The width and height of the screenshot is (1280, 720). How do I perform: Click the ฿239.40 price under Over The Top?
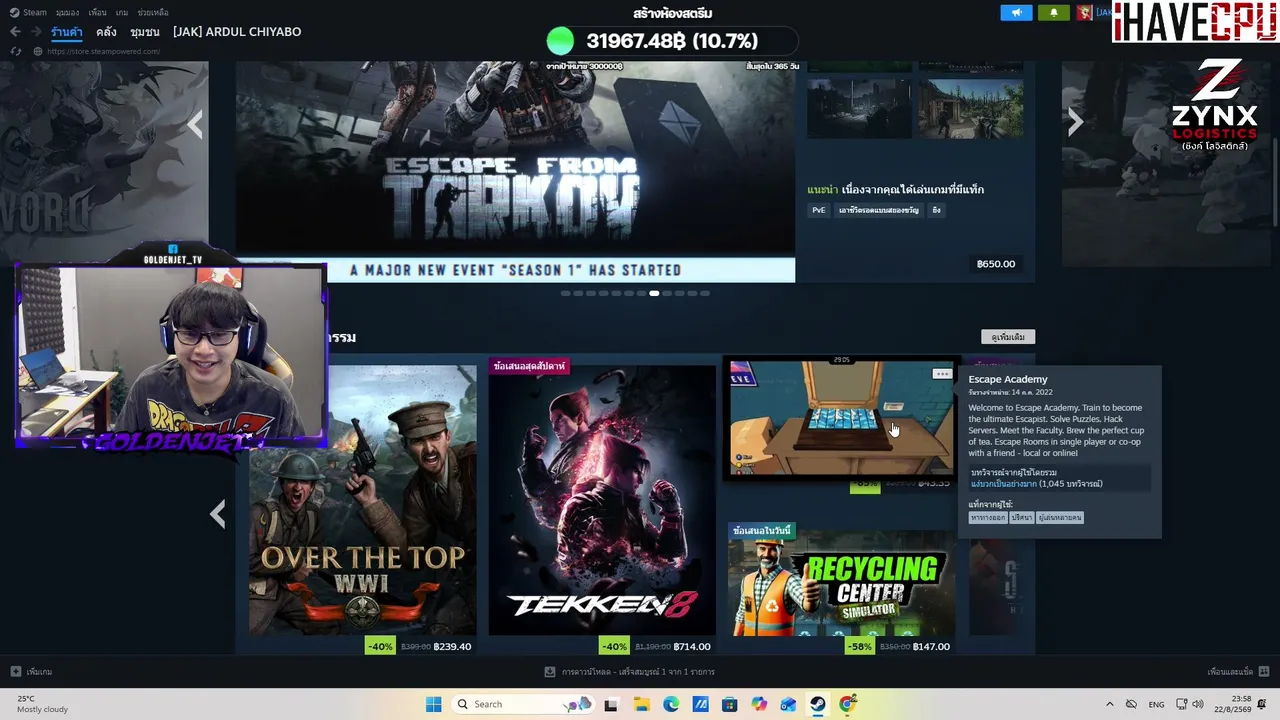[x=452, y=646]
